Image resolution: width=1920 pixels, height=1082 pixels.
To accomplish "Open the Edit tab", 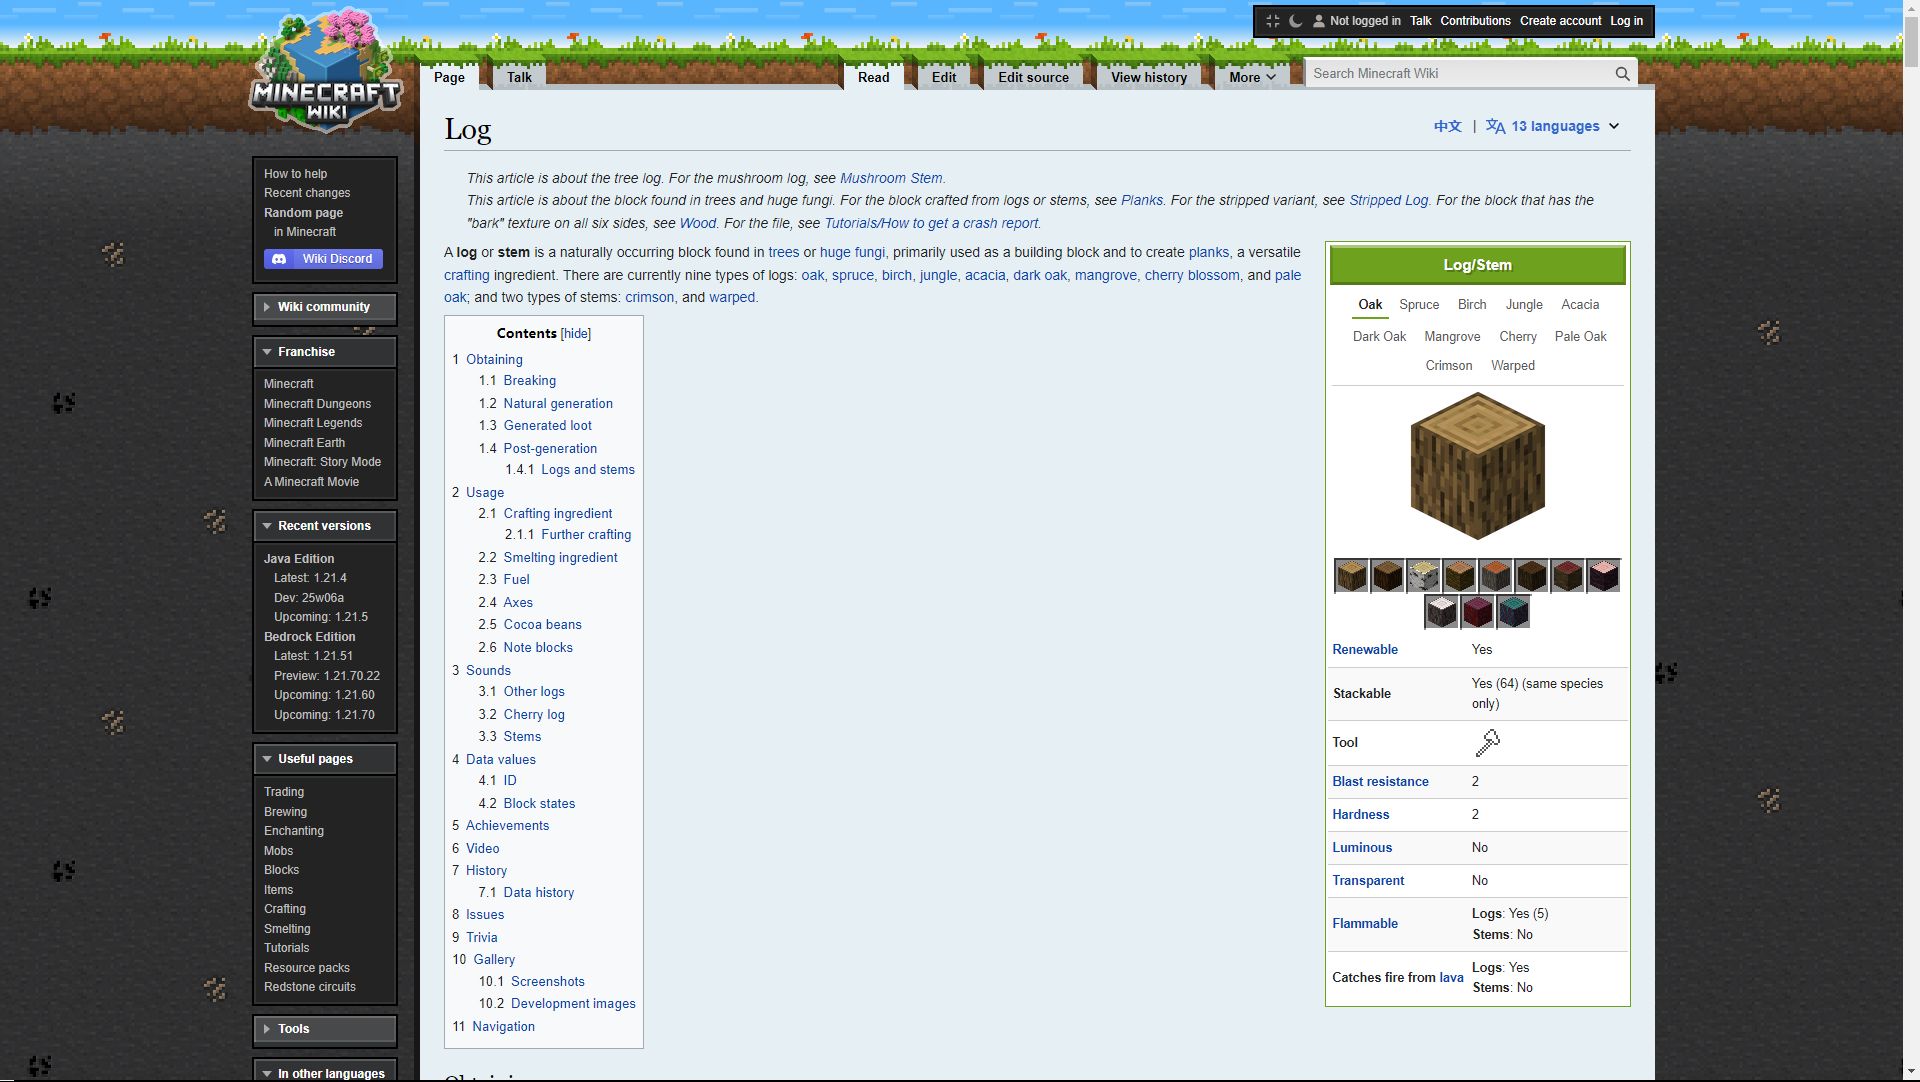I will tap(944, 77).
